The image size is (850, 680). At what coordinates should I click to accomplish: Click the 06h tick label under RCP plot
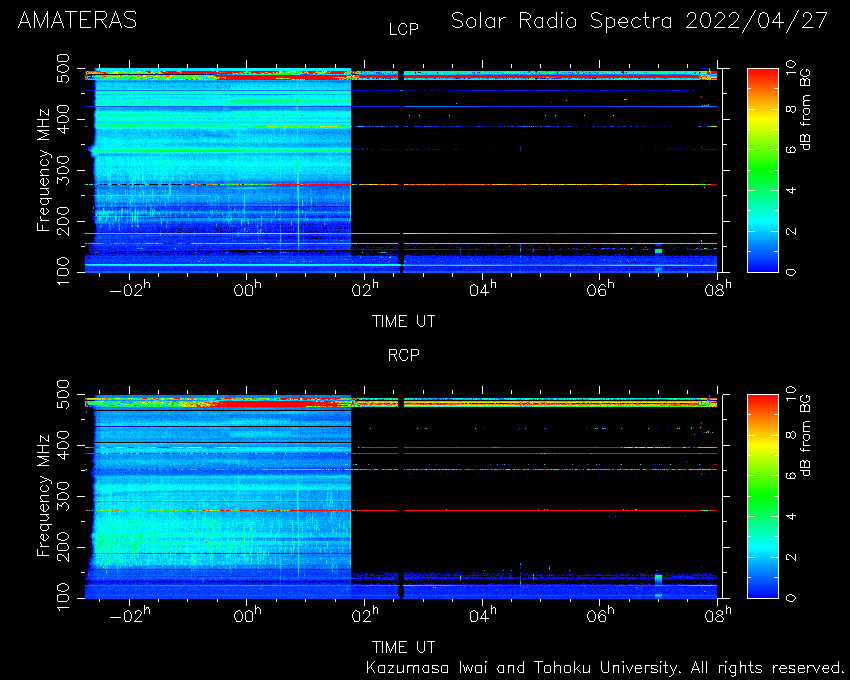coord(600,615)
